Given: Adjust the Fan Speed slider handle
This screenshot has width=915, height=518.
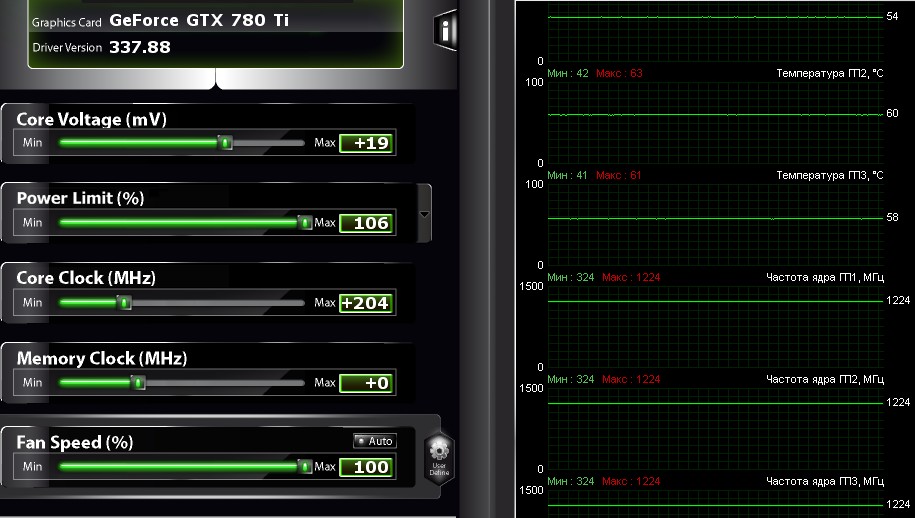Looking at the screenshot, I should pos(305,466).
